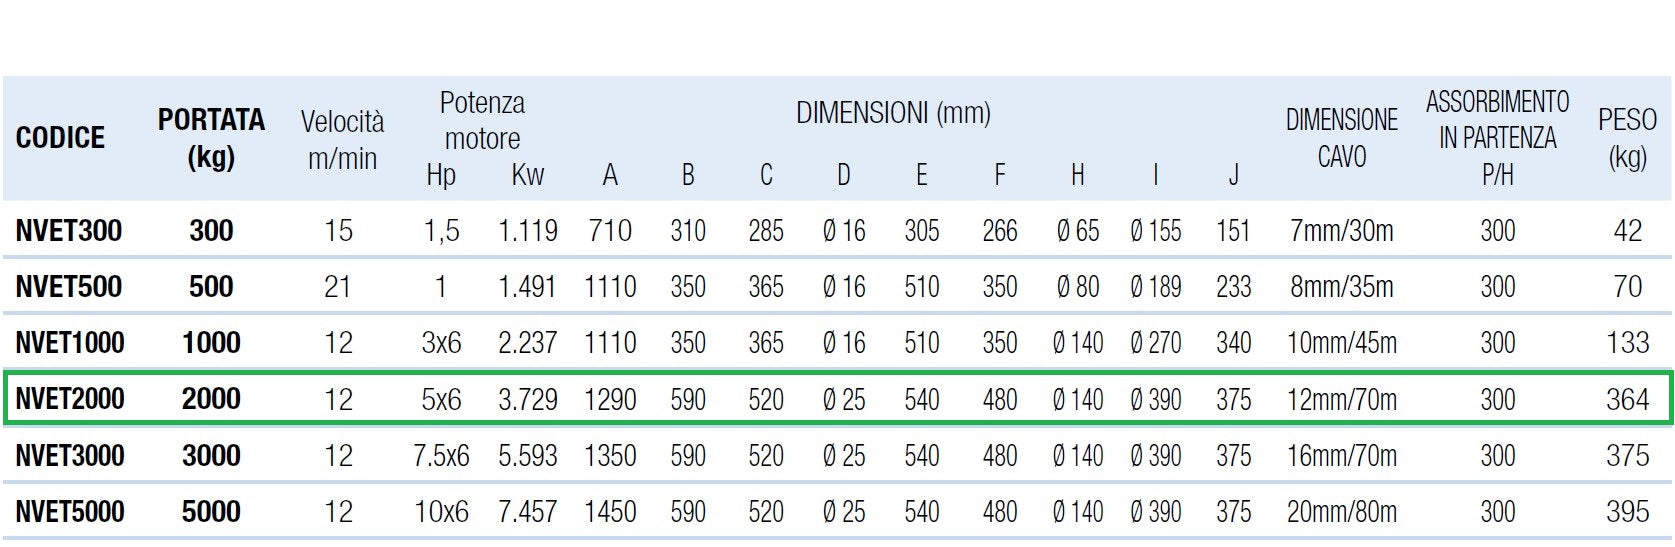Screen dimensions: 1675x547
Task: Click the DIMENSIONE CAVO column header
Action: (1341, 138)
